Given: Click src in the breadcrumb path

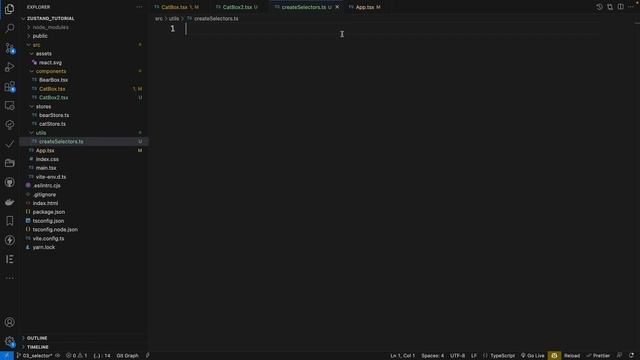Looking at the screenshot, I should pyautogui.click(x=159, y=18).
